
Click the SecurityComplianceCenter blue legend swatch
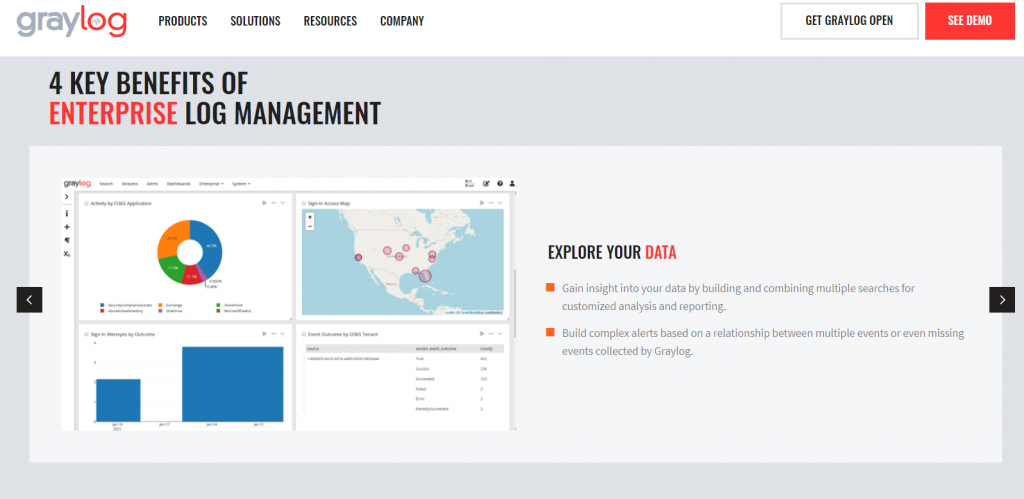(x=103, y=305)
